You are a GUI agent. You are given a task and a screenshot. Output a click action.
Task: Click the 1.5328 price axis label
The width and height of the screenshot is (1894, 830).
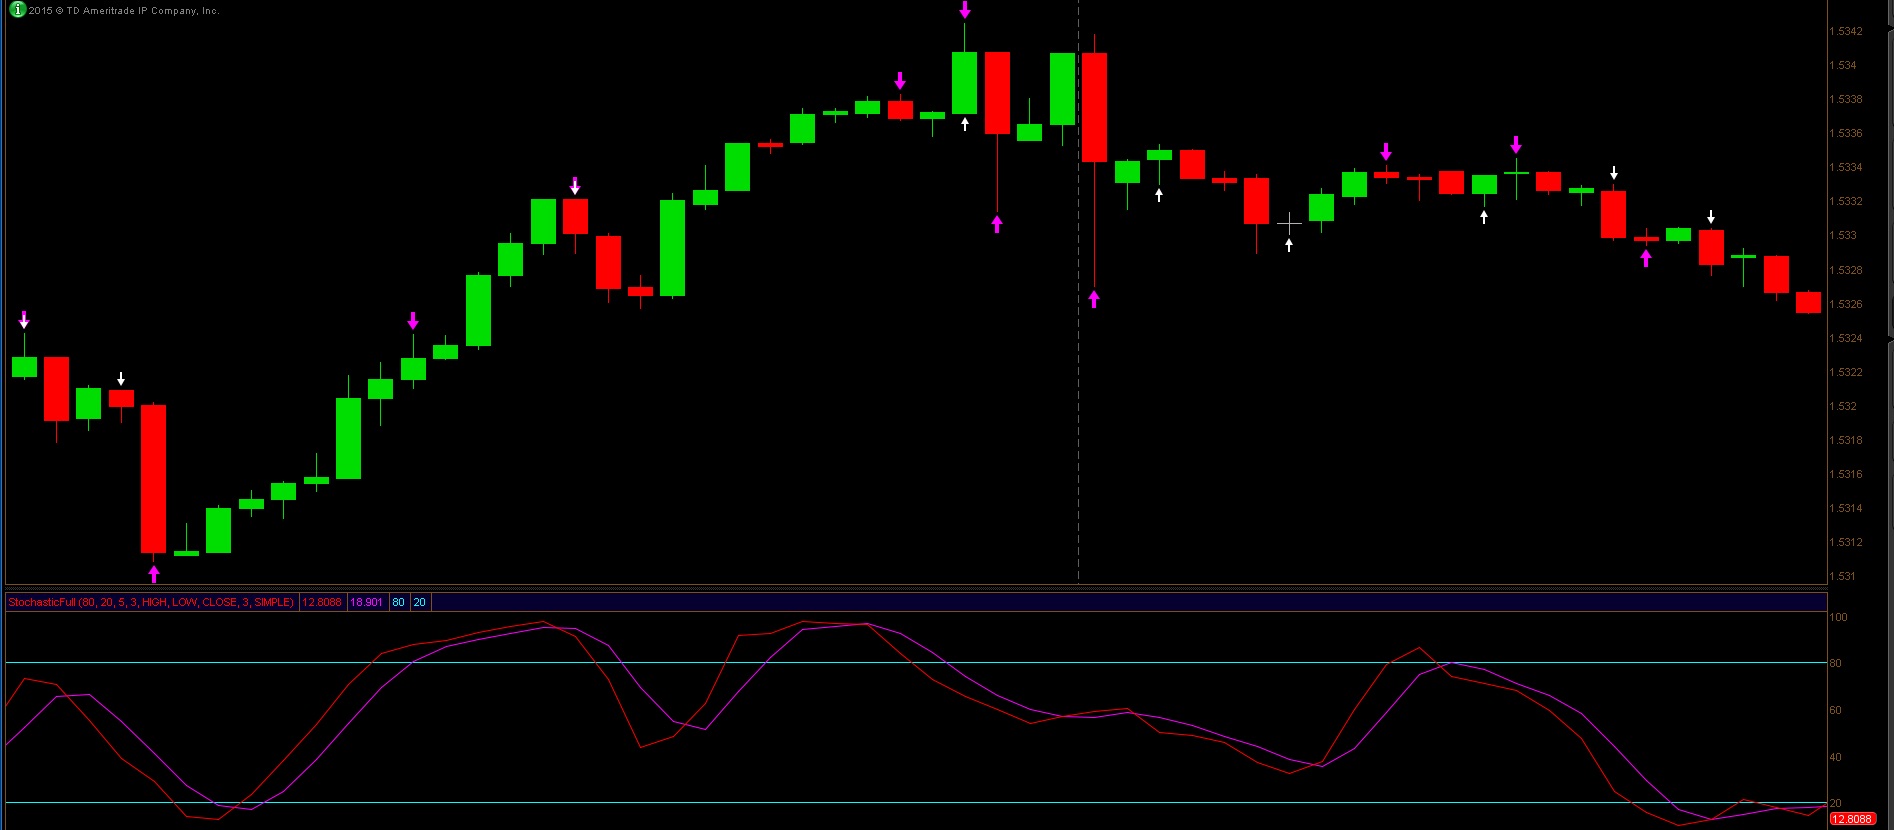(x=1845, y=270)
